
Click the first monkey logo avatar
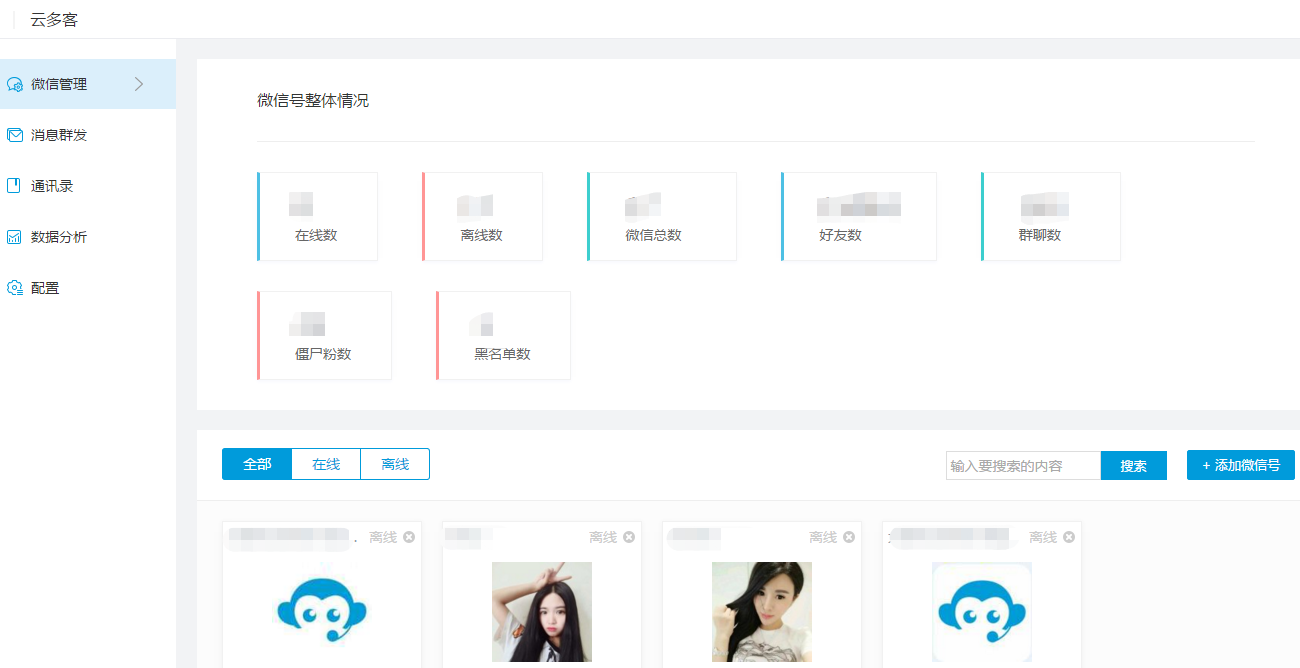pyautogui.click(x=321, y=608)
